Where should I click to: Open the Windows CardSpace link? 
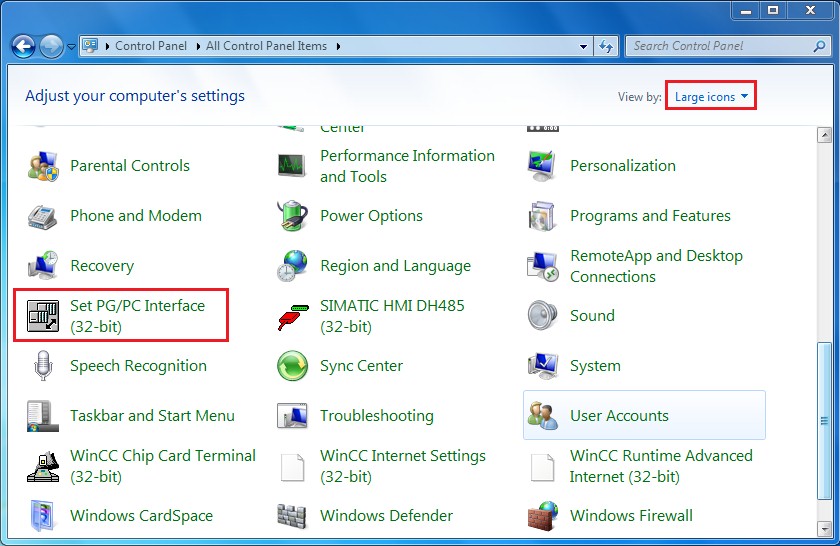point(141,515)
